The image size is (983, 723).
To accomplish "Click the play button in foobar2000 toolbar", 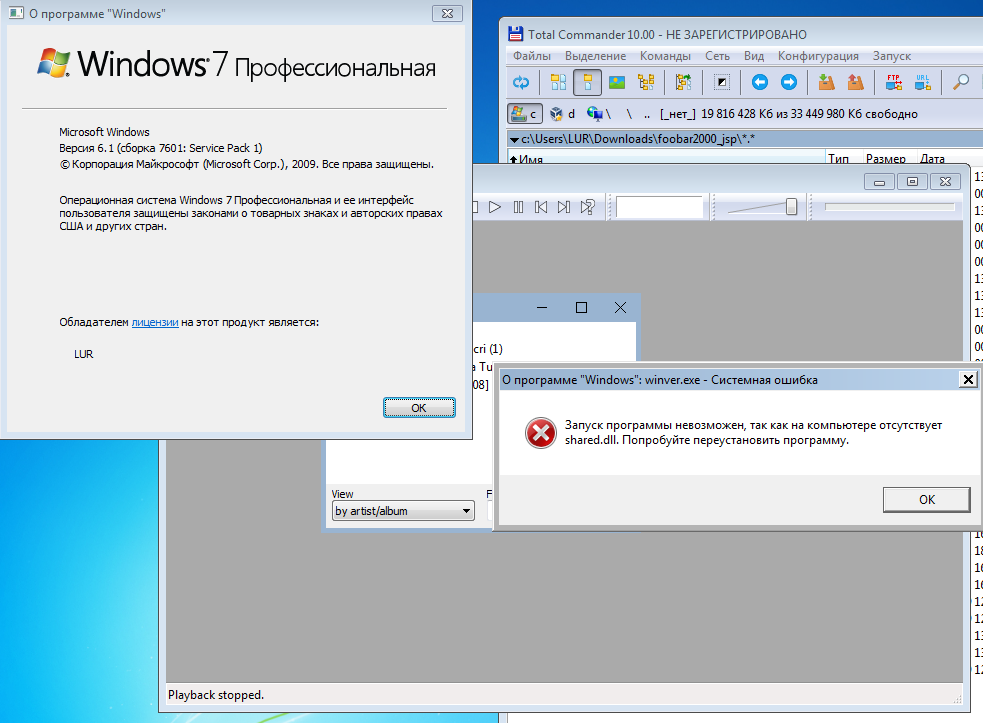I will click(495, 207).
